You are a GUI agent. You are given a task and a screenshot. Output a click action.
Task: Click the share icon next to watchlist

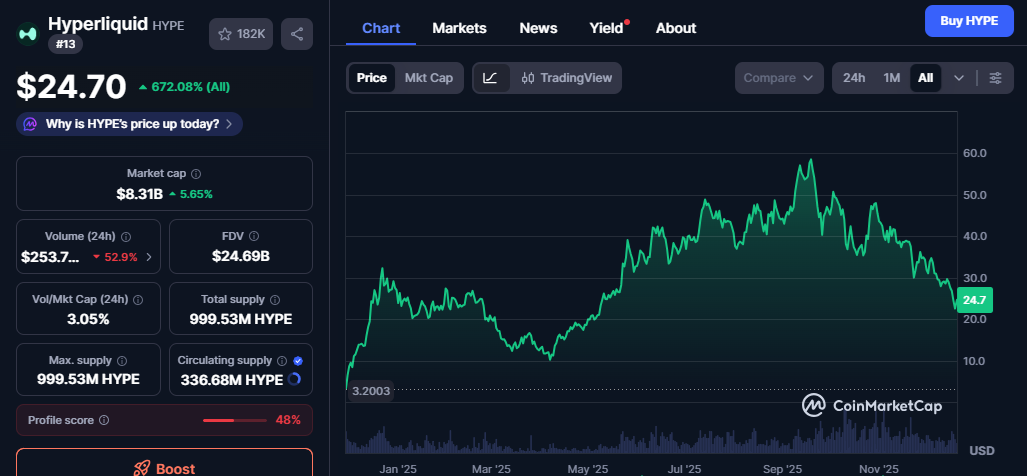click(x=296, y=34)
